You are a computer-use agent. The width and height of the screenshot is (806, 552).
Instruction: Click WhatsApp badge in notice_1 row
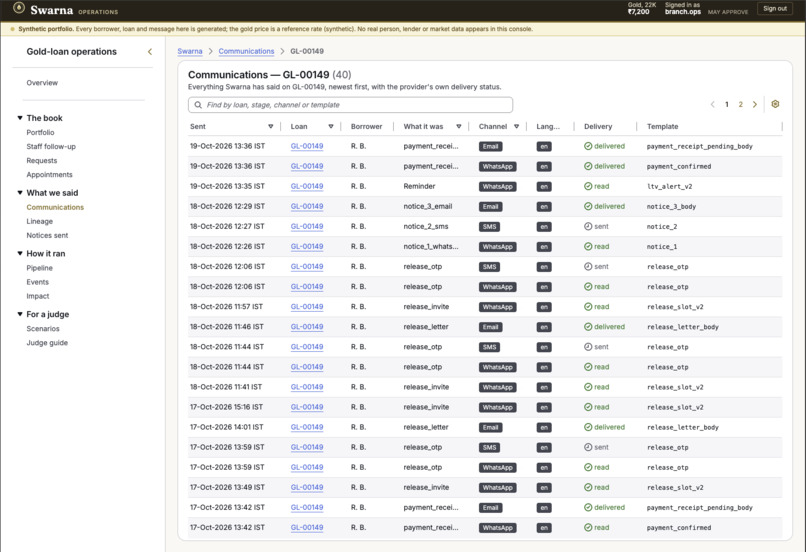tap(497, 247)
